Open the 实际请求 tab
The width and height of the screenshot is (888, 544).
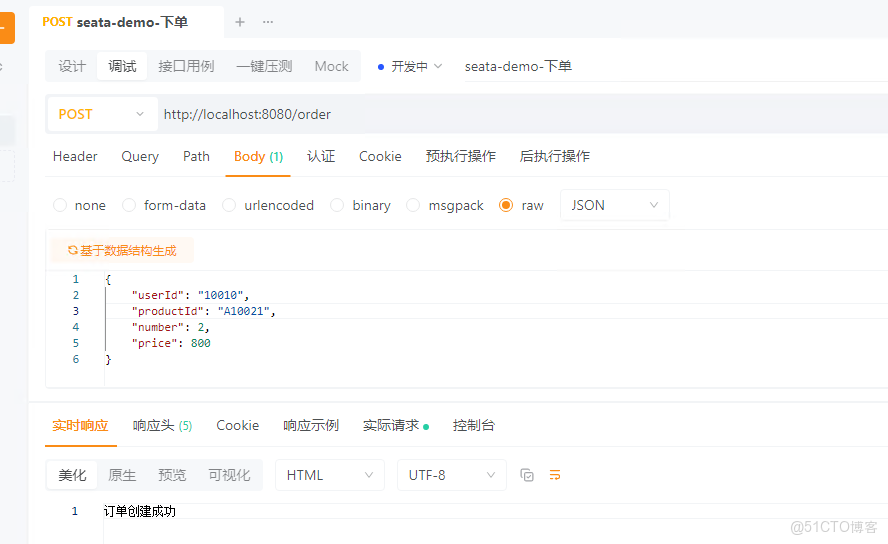click(395, 426)
